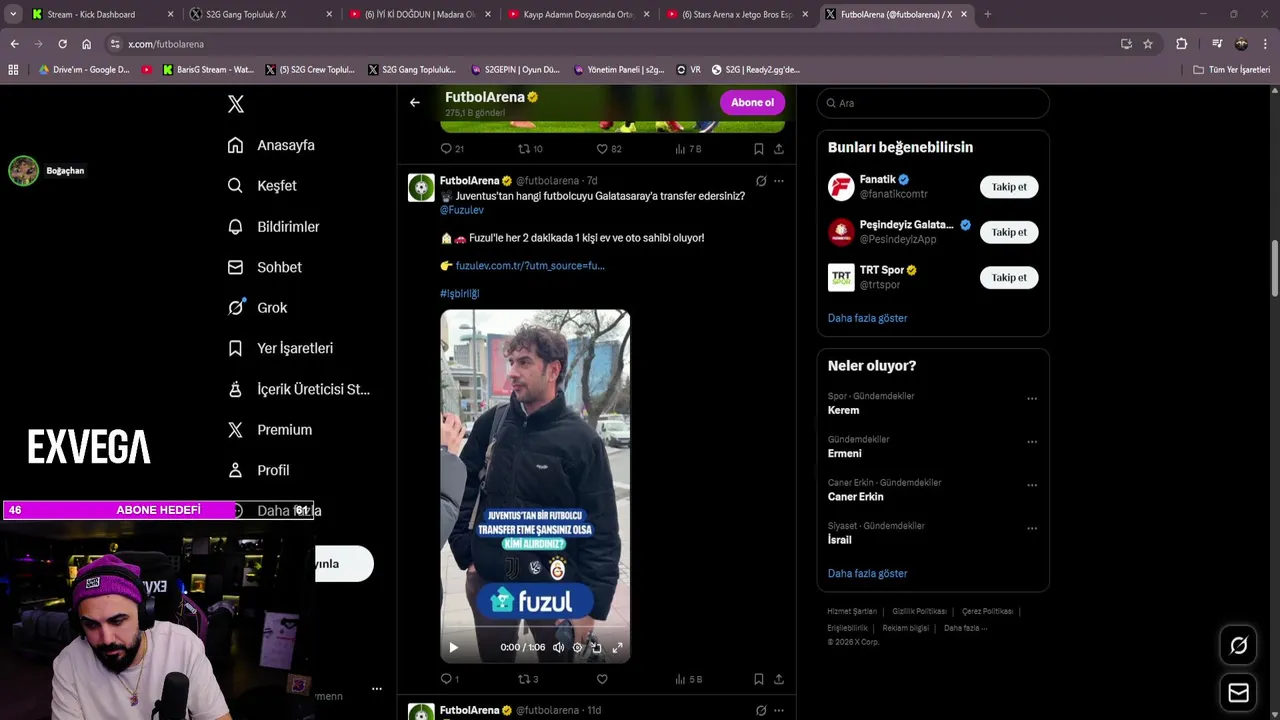
Task: Share the video post
Action: (x=779, y=679)
